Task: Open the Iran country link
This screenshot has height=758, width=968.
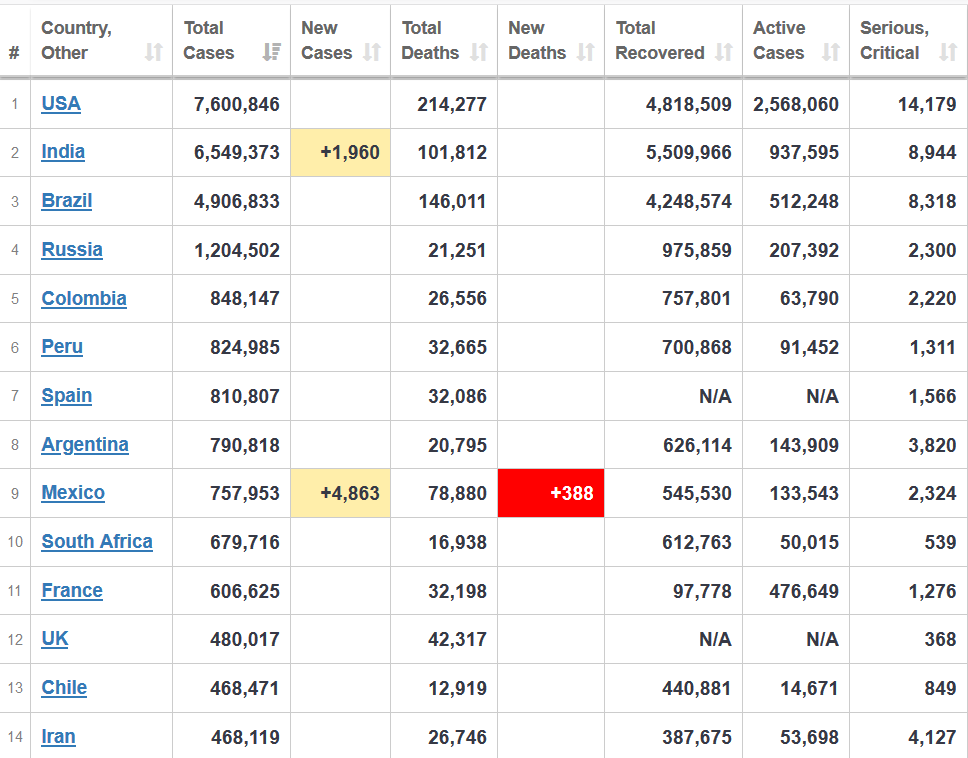Action: tap(58, 736)
